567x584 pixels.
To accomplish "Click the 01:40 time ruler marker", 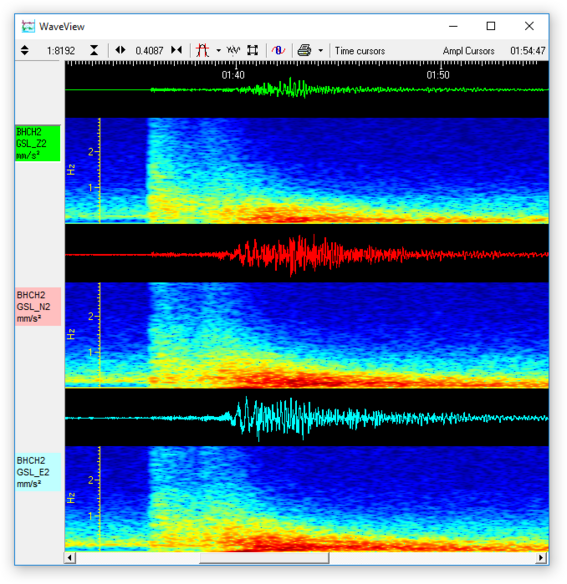I will 233,75.
